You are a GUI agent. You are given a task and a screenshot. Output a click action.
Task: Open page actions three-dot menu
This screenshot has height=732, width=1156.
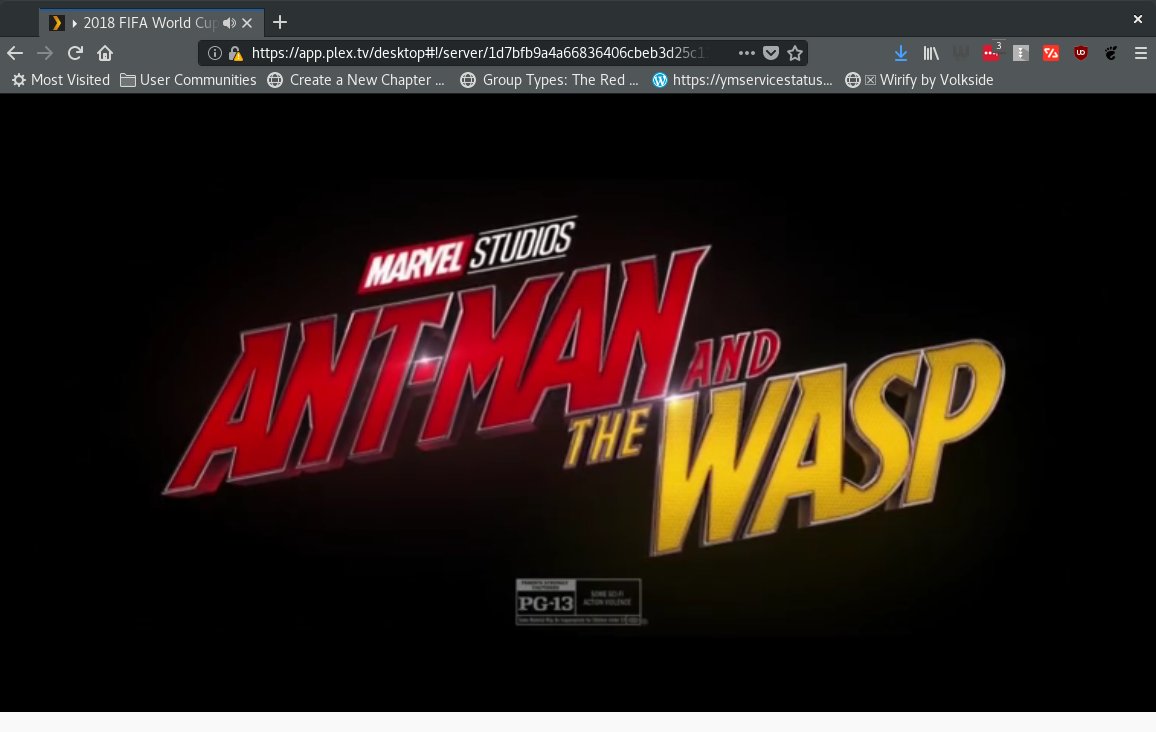pyautogui.click(x=746, y=53)
